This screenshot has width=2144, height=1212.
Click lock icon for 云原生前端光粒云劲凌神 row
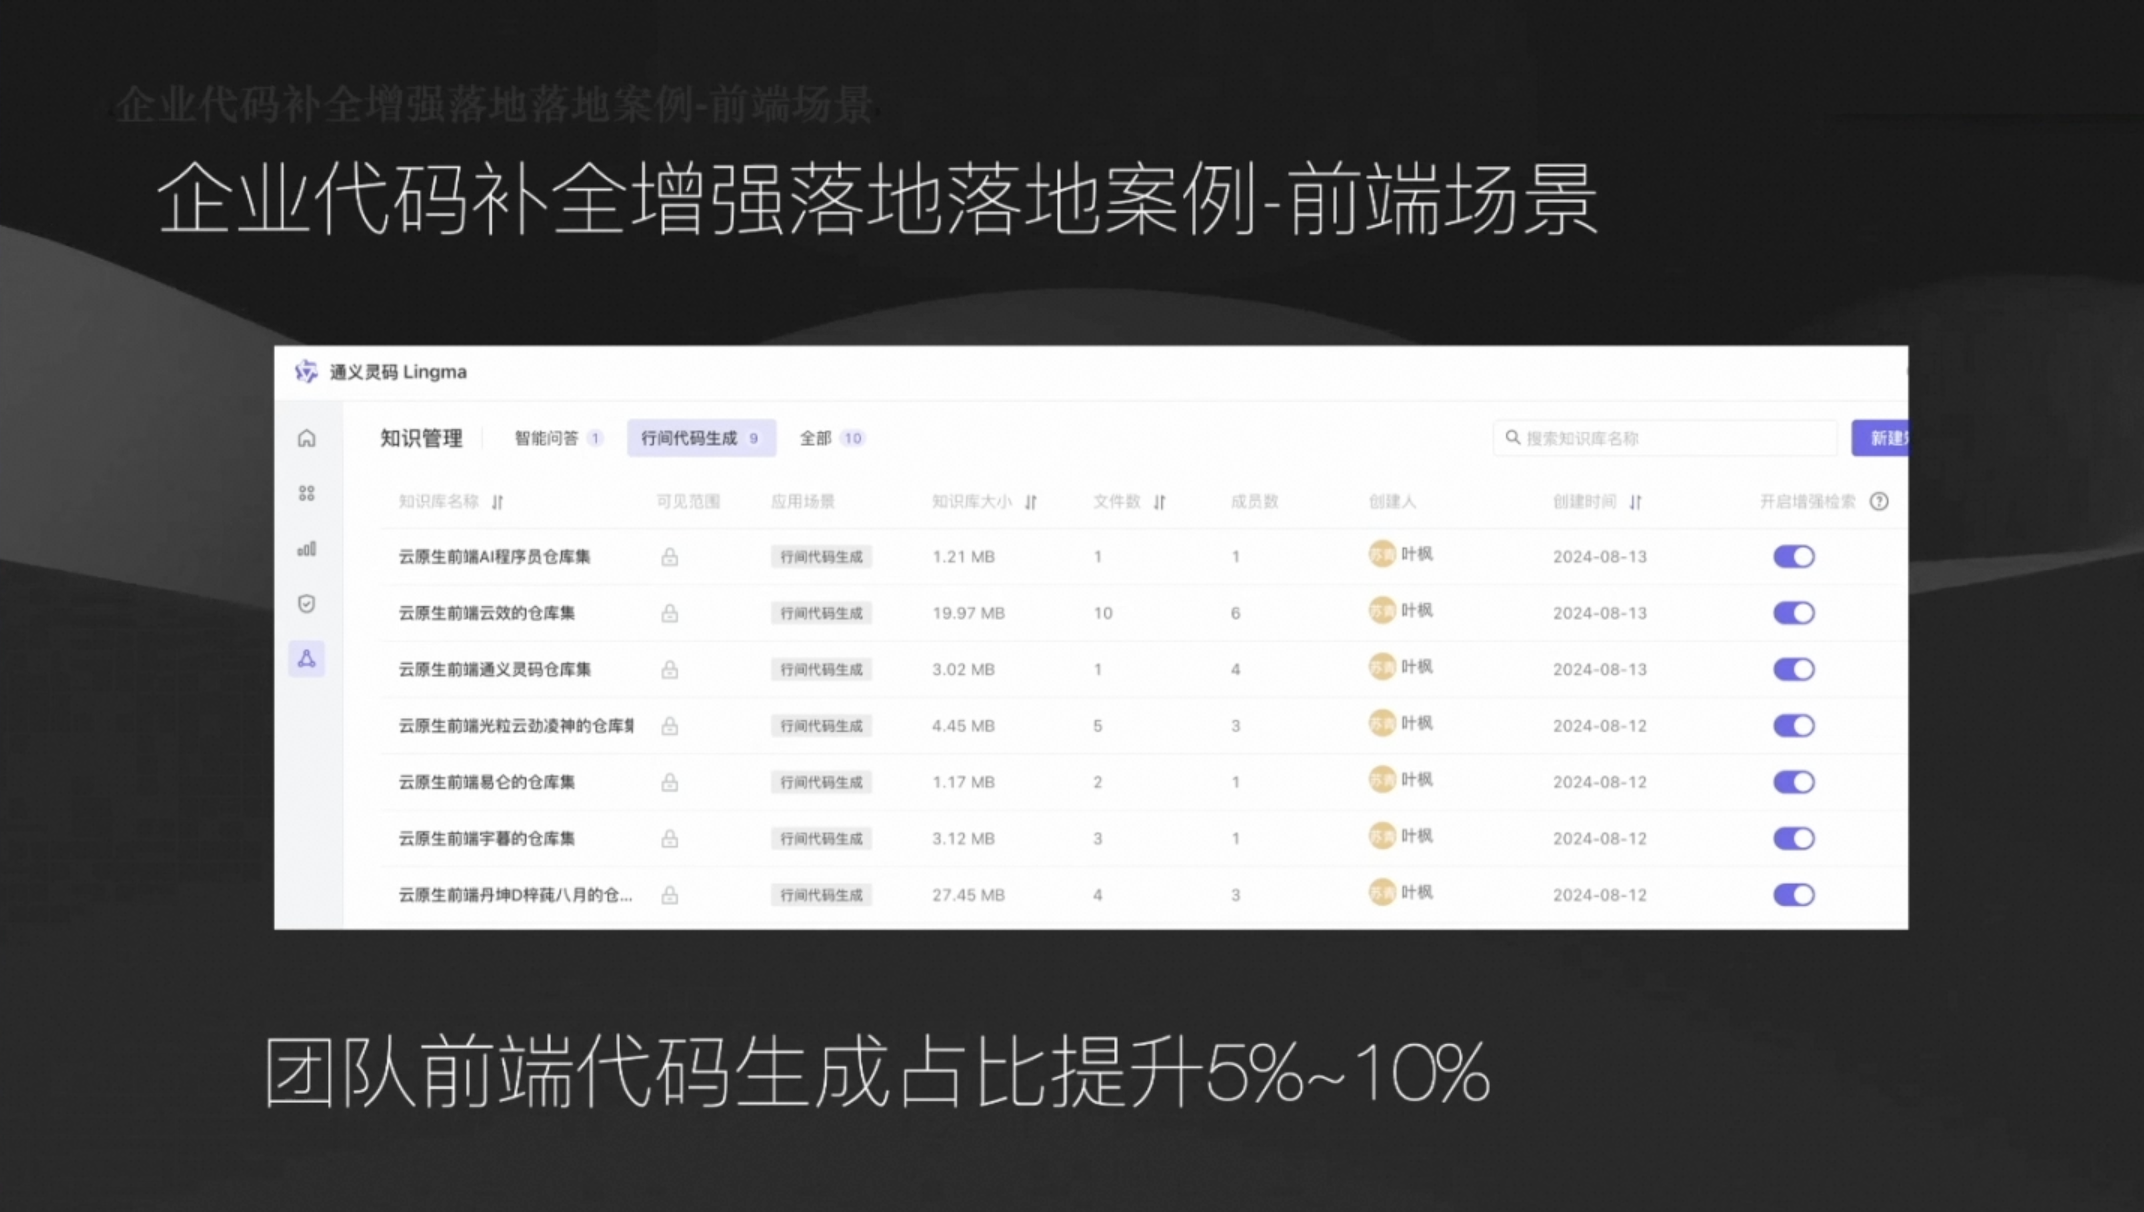coord(669,725)
